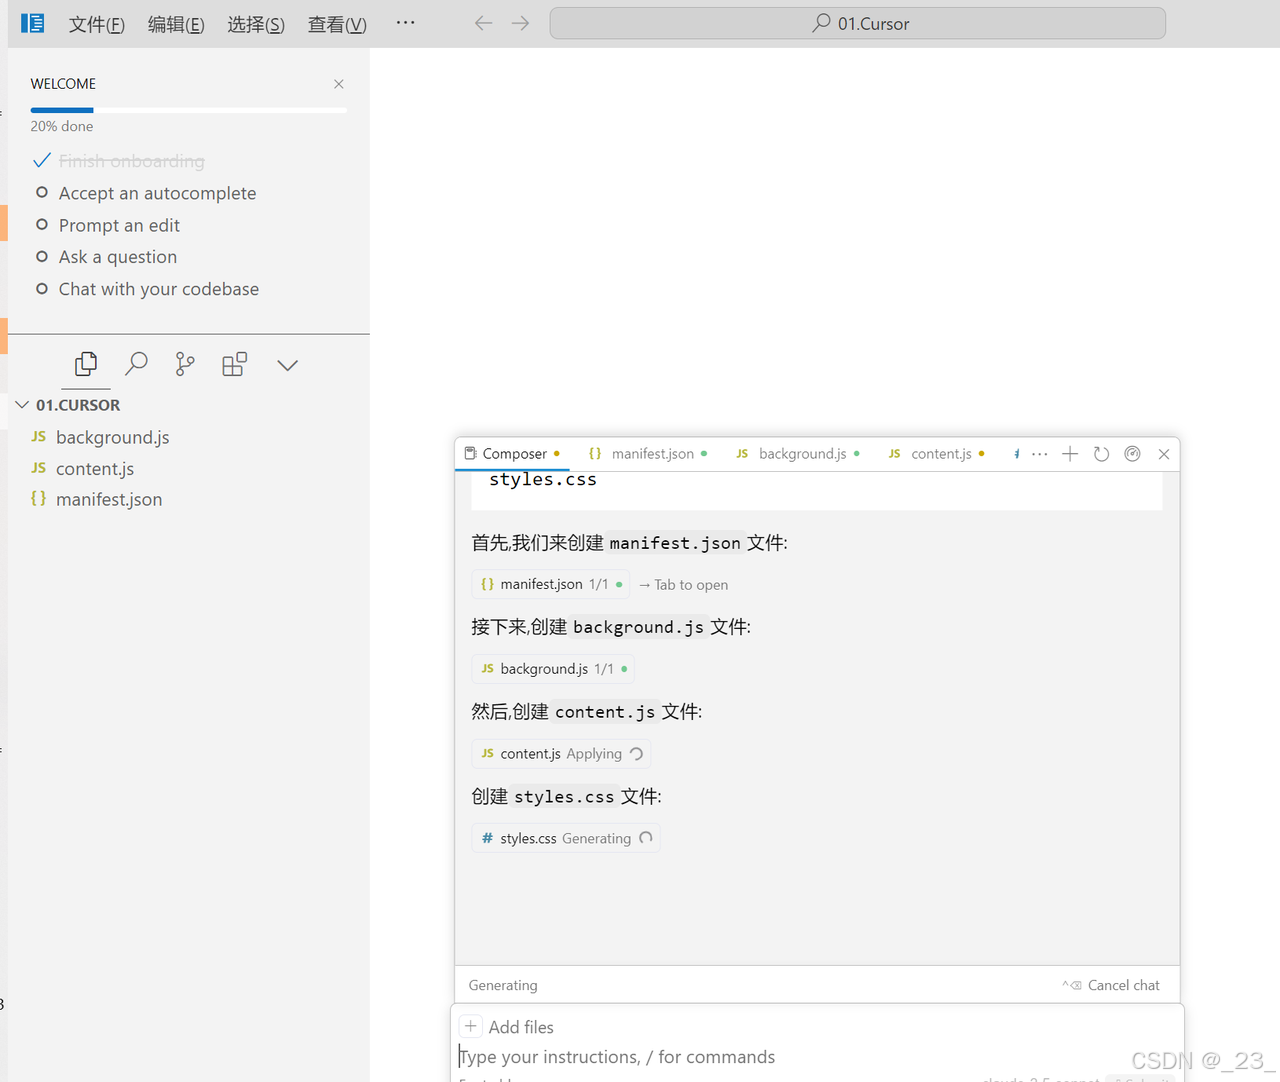Click the composer history refresh icon
Image resolution: width=1280 pixels, height=1082 pixels.
[x=1101, y=454]
